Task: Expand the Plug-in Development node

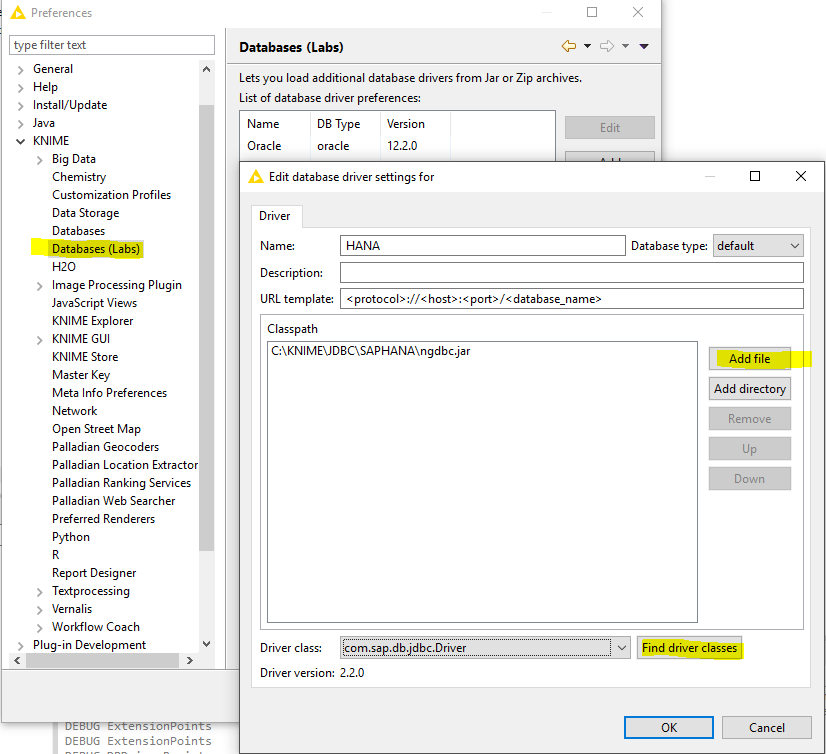Action: click(21, 646)
